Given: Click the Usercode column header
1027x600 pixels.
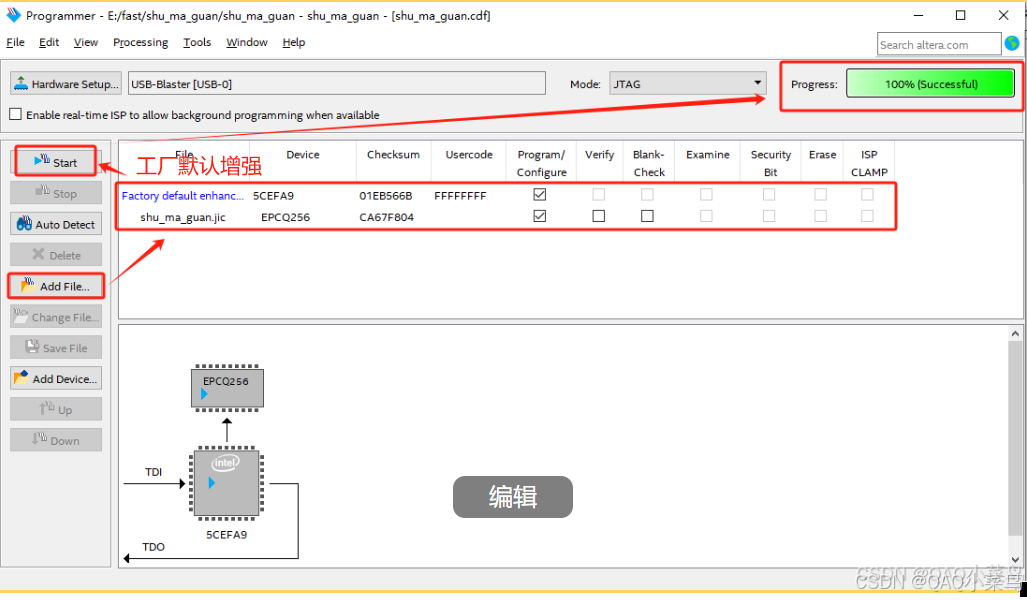Looking at the screenshot, I should [469, 155].
